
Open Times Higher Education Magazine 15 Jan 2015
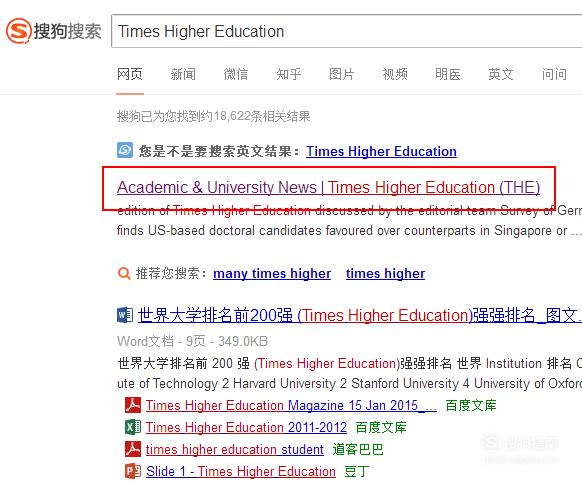[291, 405]
